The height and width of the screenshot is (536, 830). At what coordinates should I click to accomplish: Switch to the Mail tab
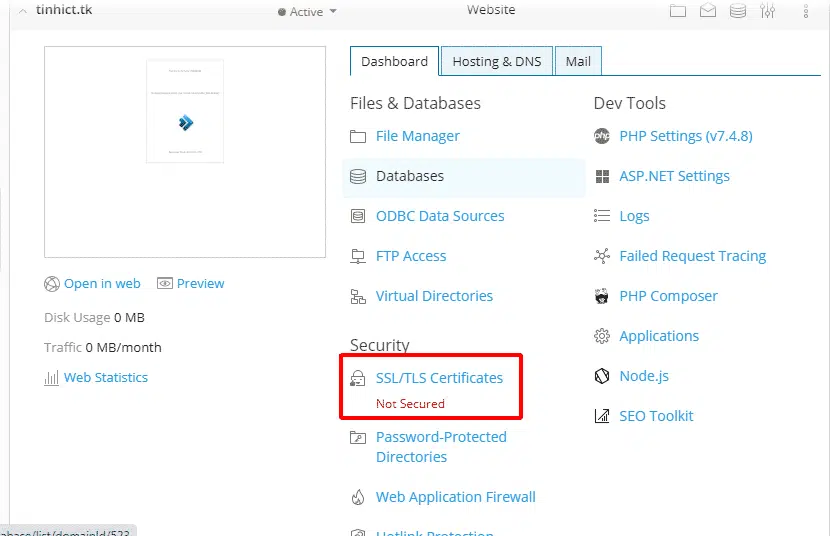click(x=578, y=61)
